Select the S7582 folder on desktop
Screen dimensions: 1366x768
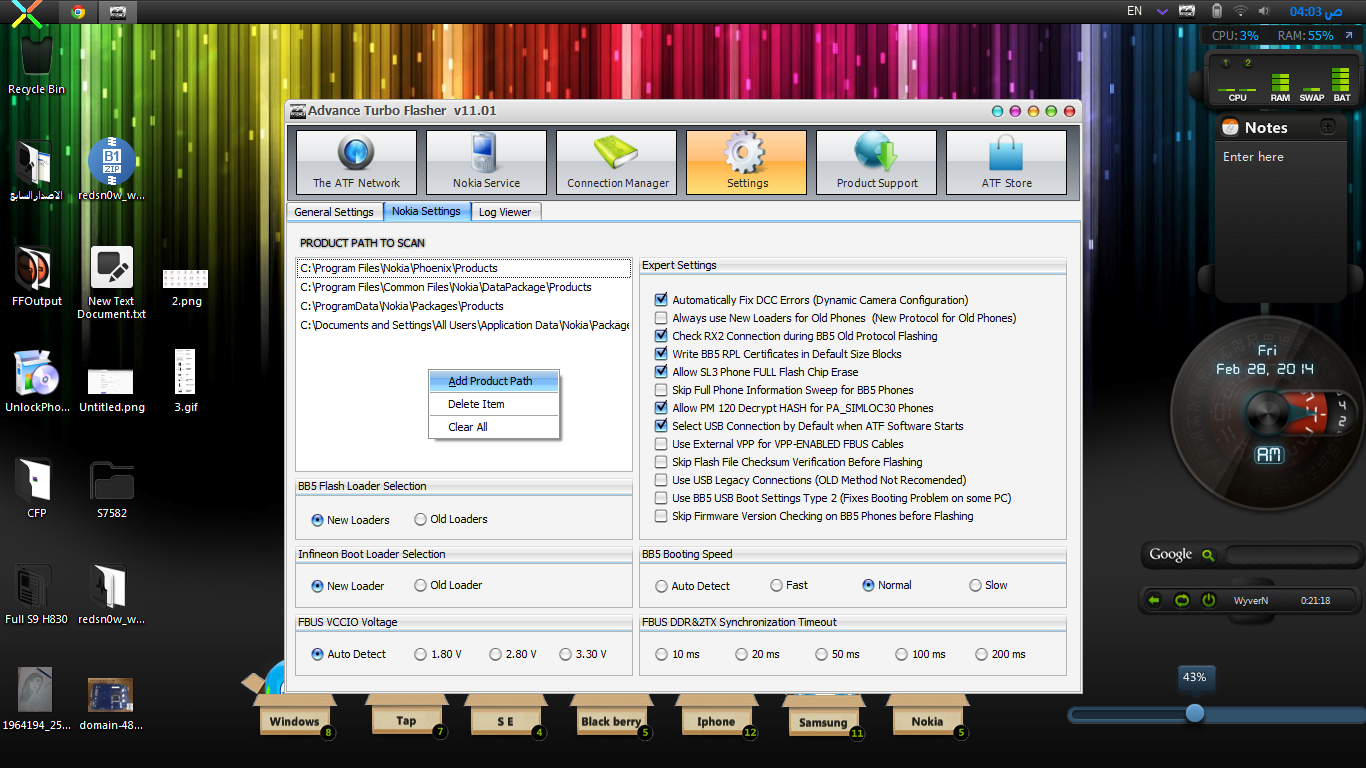coord(111,488)
